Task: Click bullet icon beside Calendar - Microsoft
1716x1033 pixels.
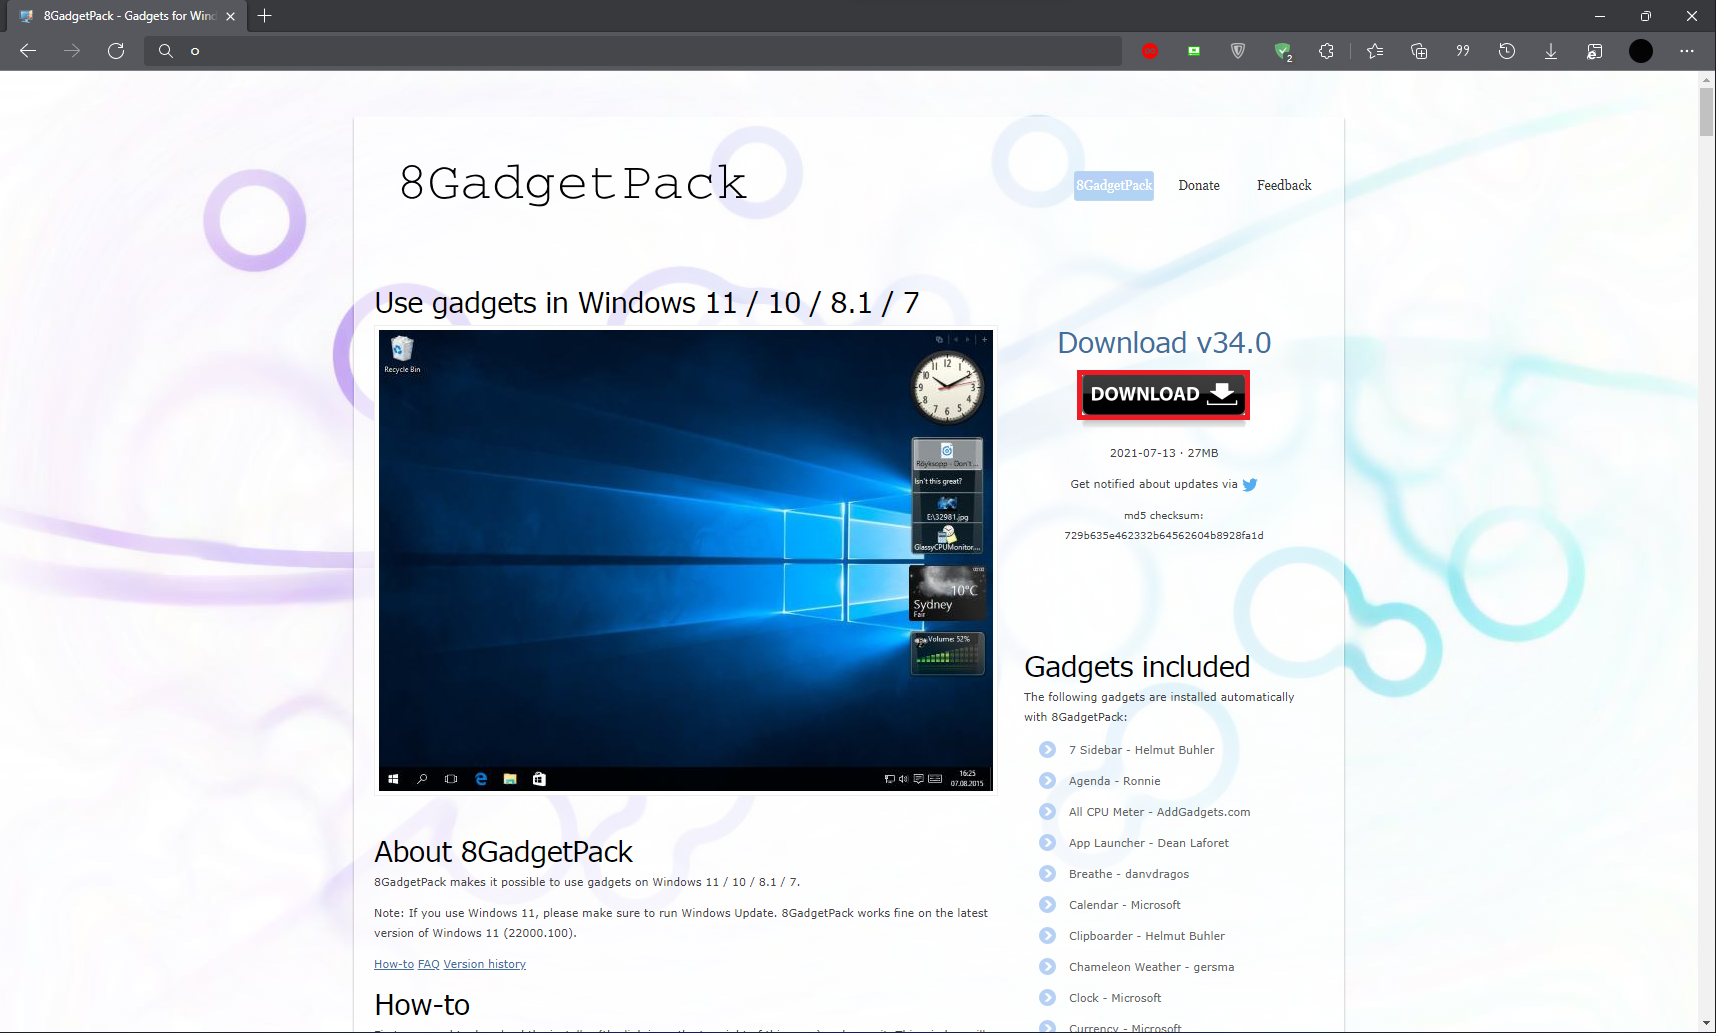Action: point(1047,905)
